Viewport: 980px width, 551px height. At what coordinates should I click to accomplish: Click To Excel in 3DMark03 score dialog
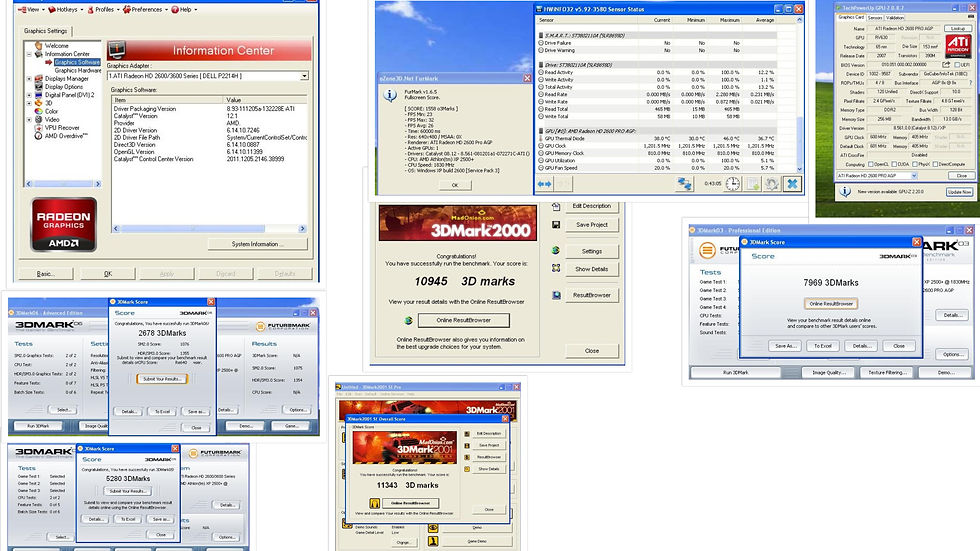(x=822, y=345)
